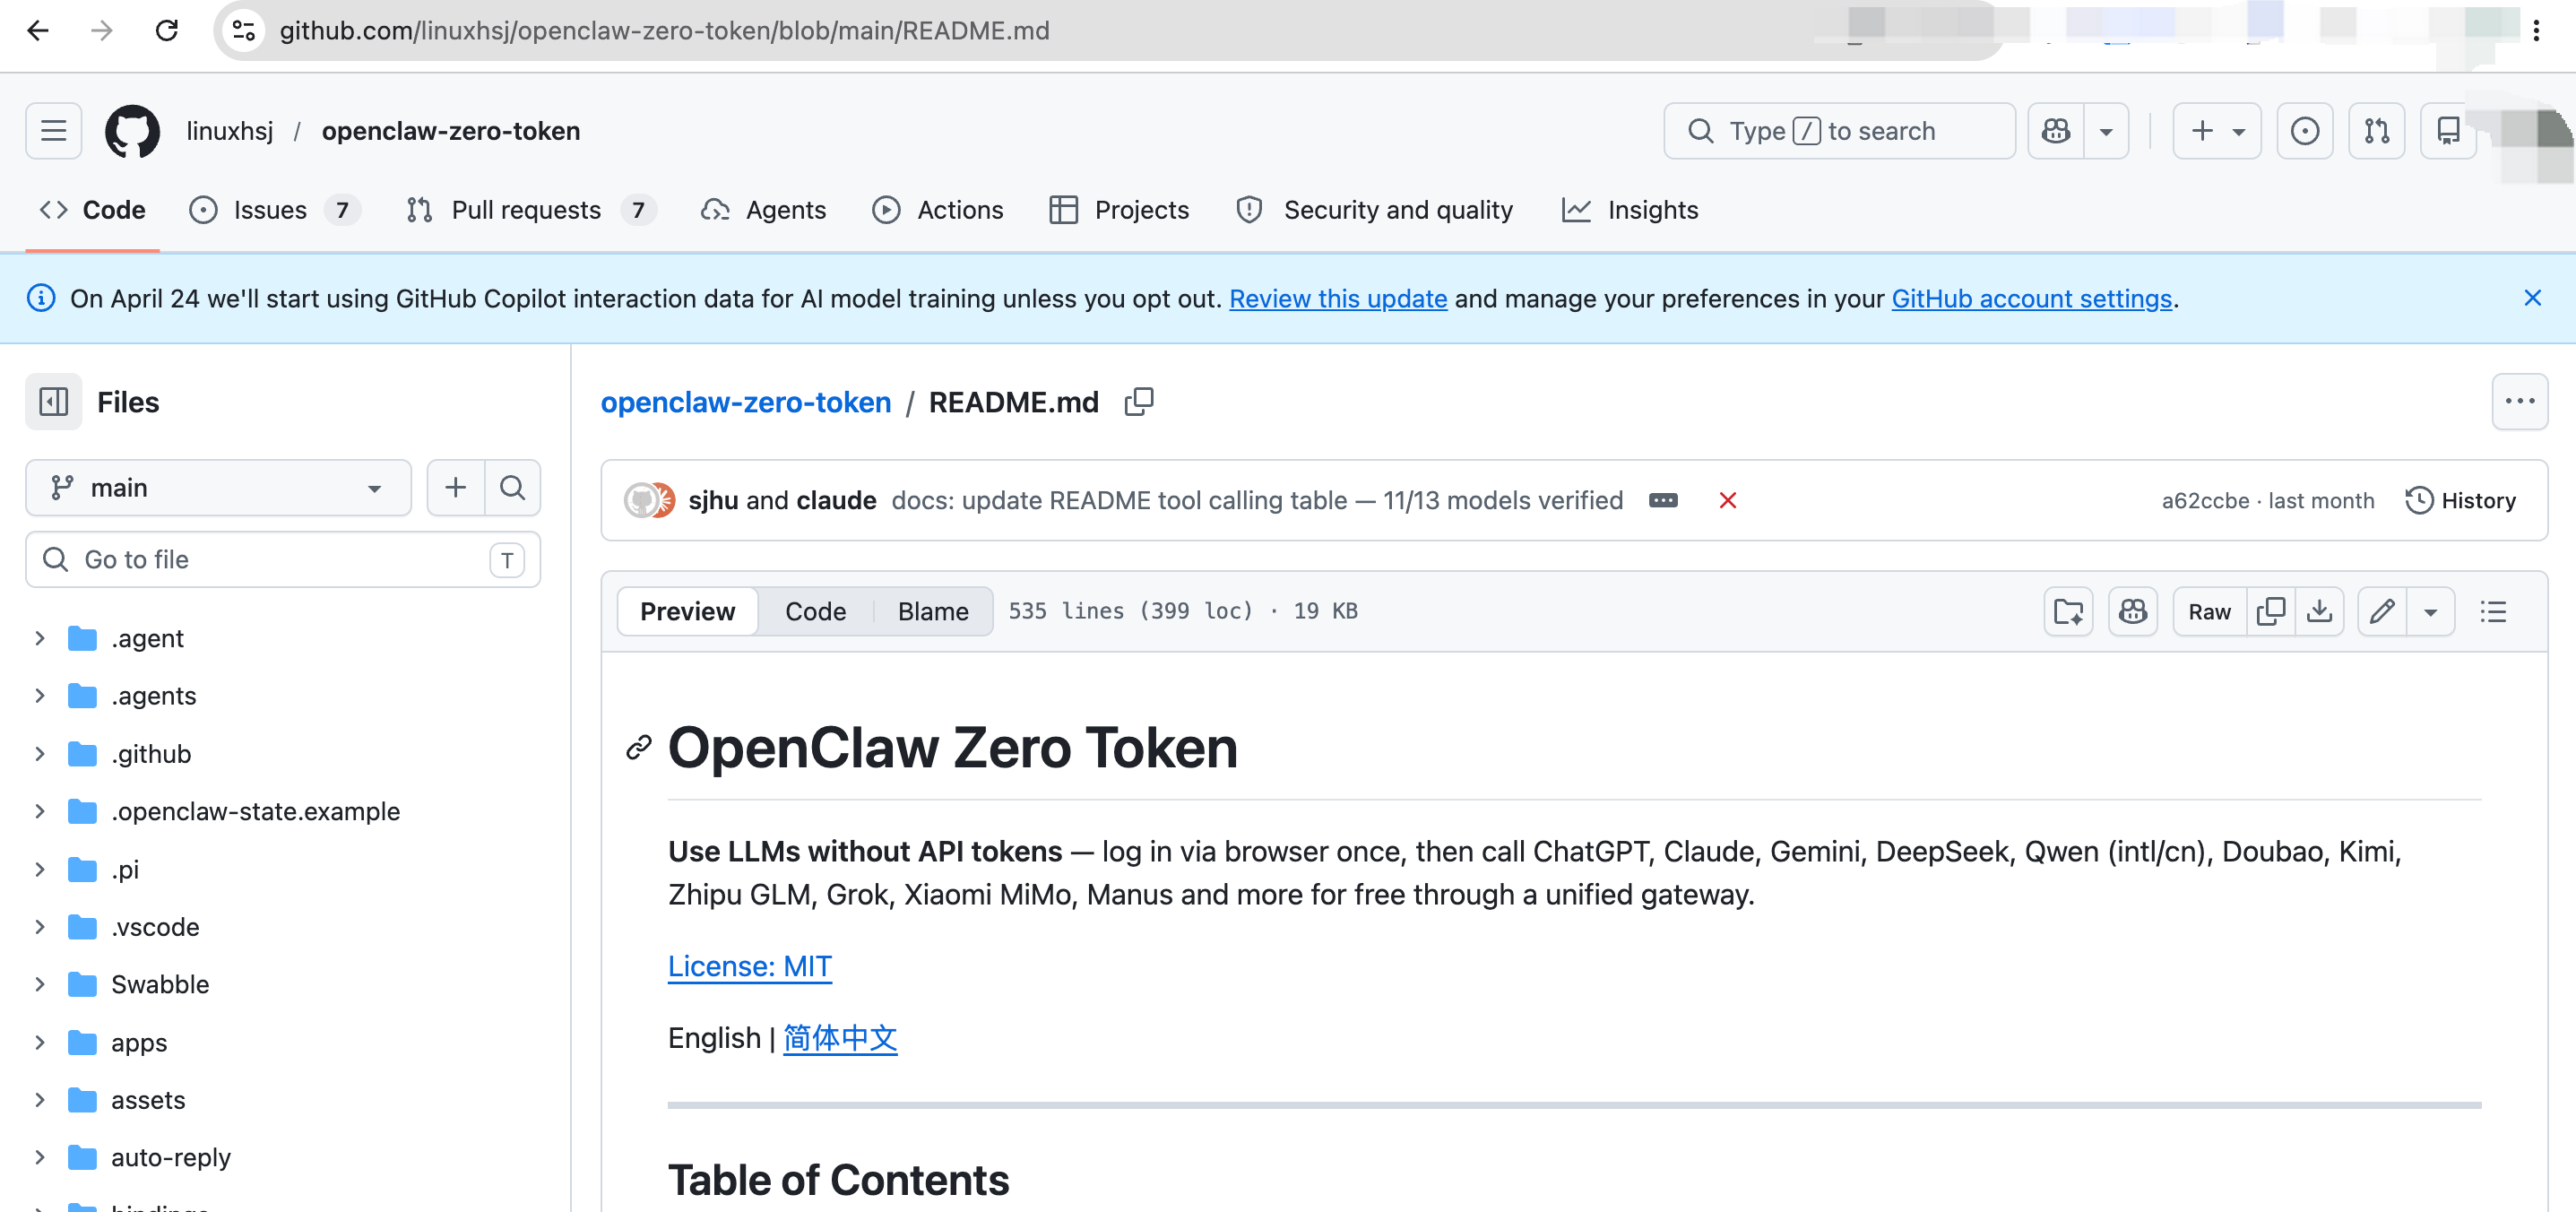Open the 简体中文 README link

click(x=840, y=1038)
